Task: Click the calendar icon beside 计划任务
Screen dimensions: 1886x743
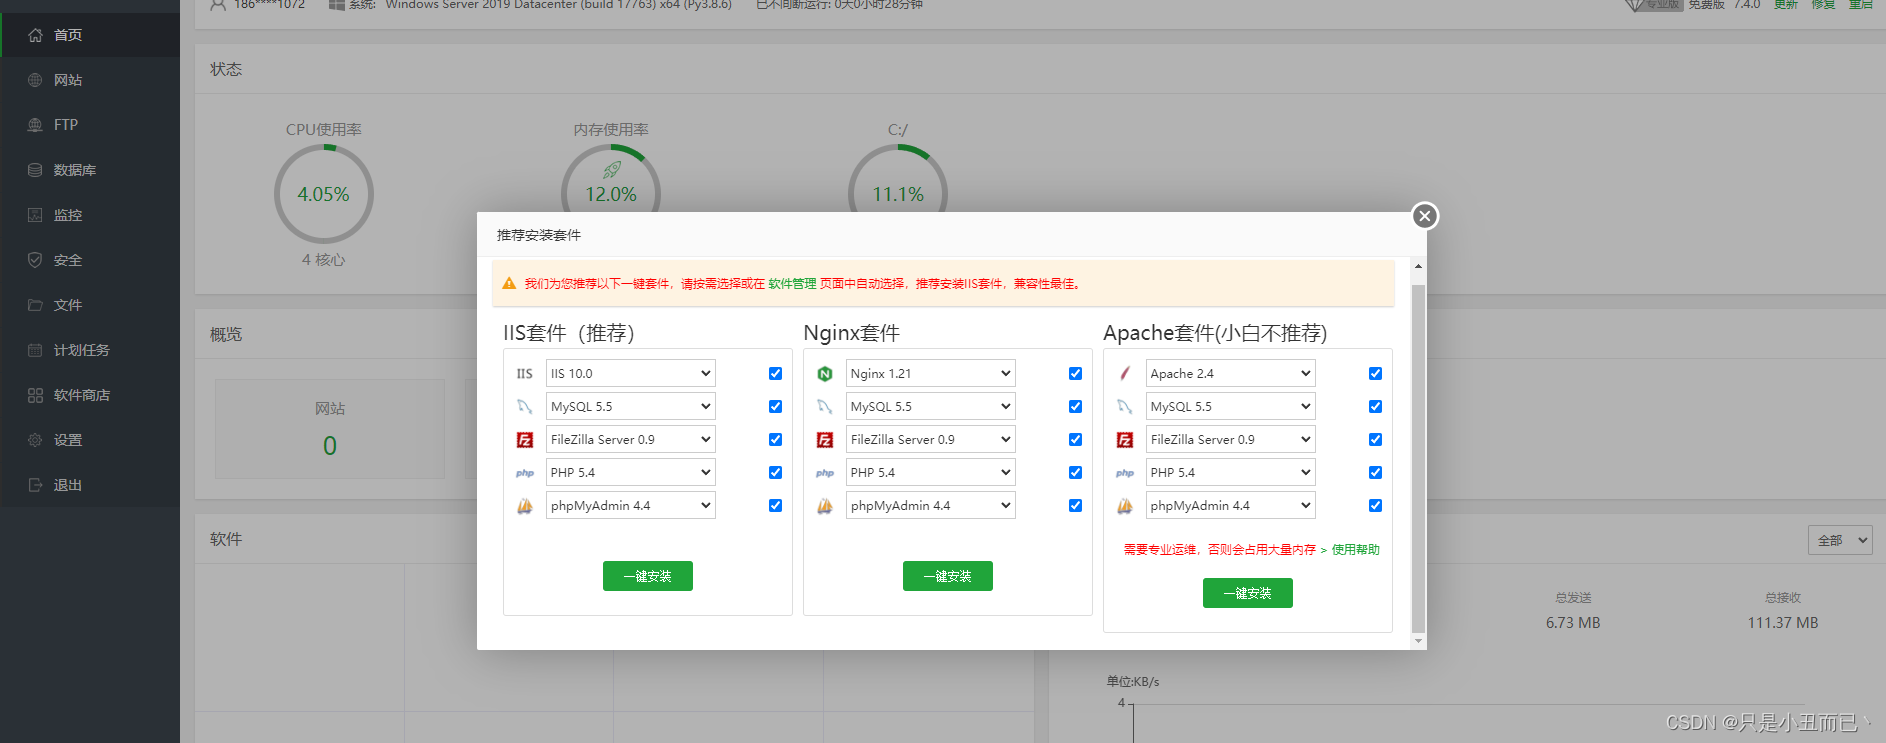Action: pos(35,350)
